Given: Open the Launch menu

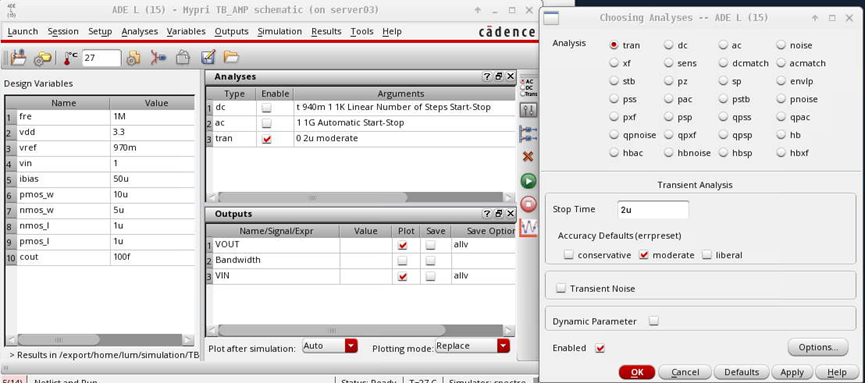Looking at the screenshot, I should tap(23, 31).
